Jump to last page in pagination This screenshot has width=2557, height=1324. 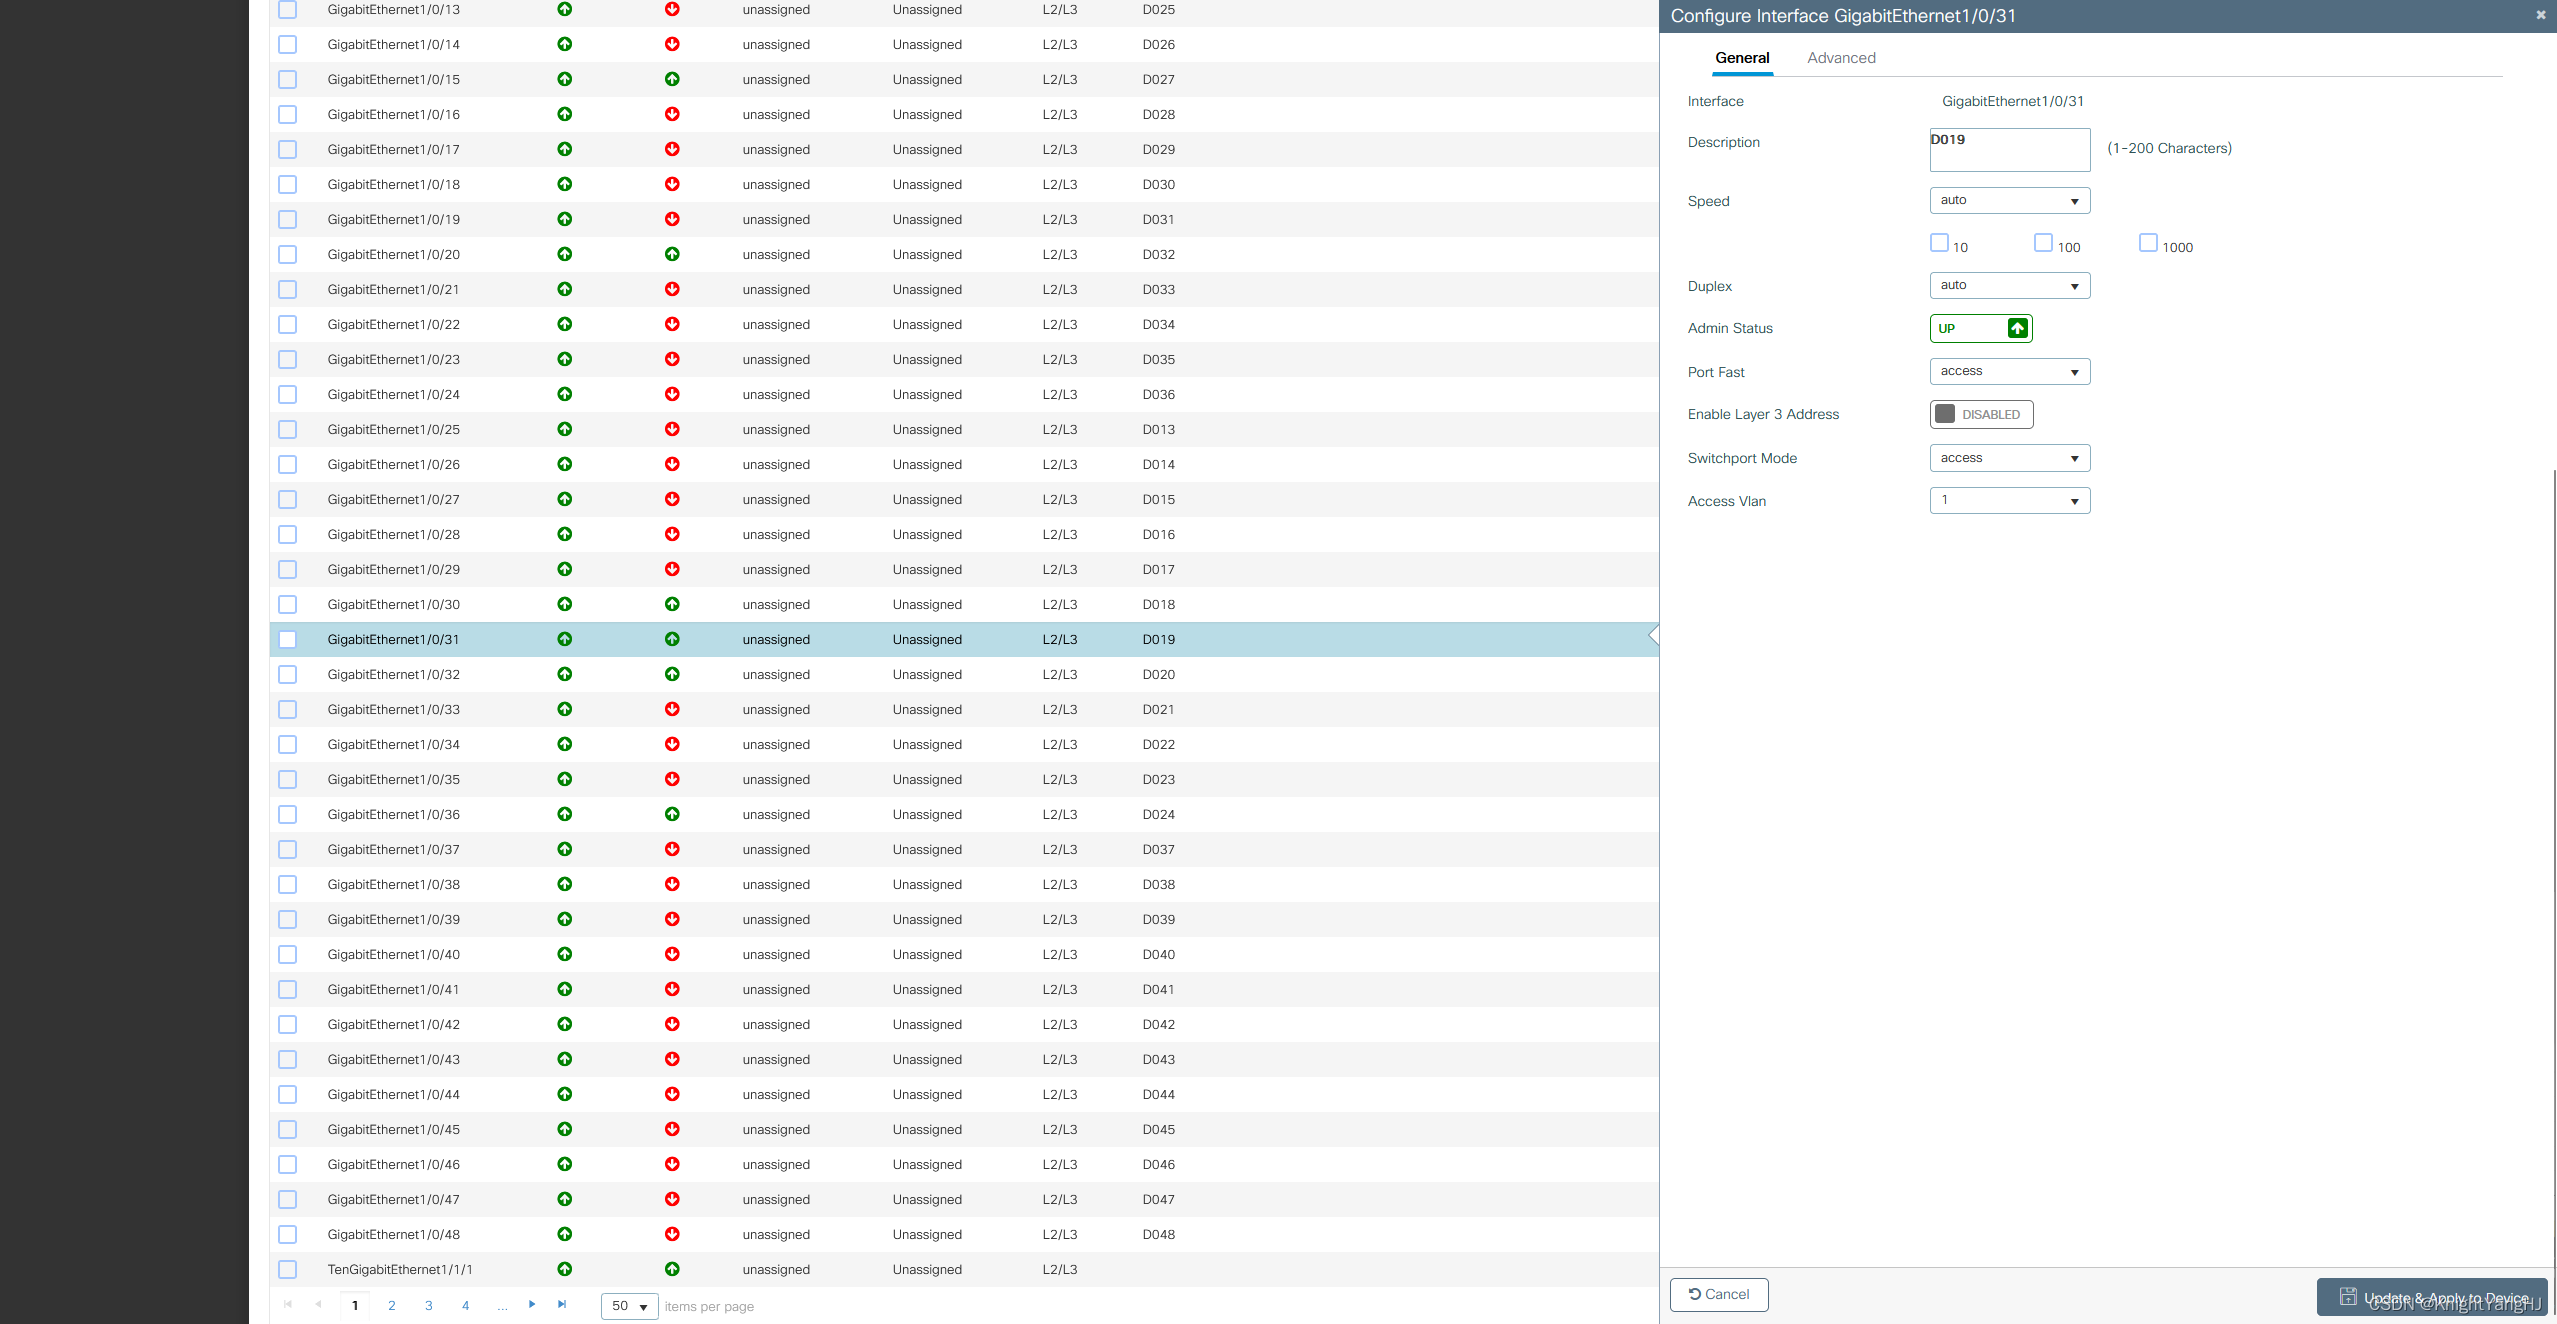click(562, 1304)
